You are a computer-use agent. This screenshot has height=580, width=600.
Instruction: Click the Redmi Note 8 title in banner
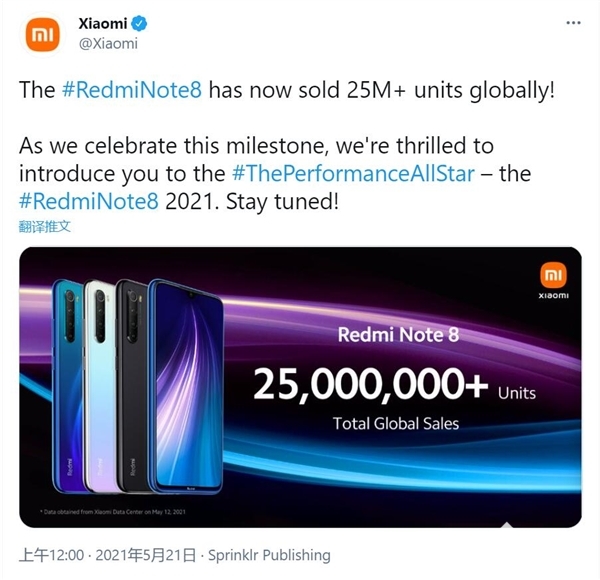(398, 335)
